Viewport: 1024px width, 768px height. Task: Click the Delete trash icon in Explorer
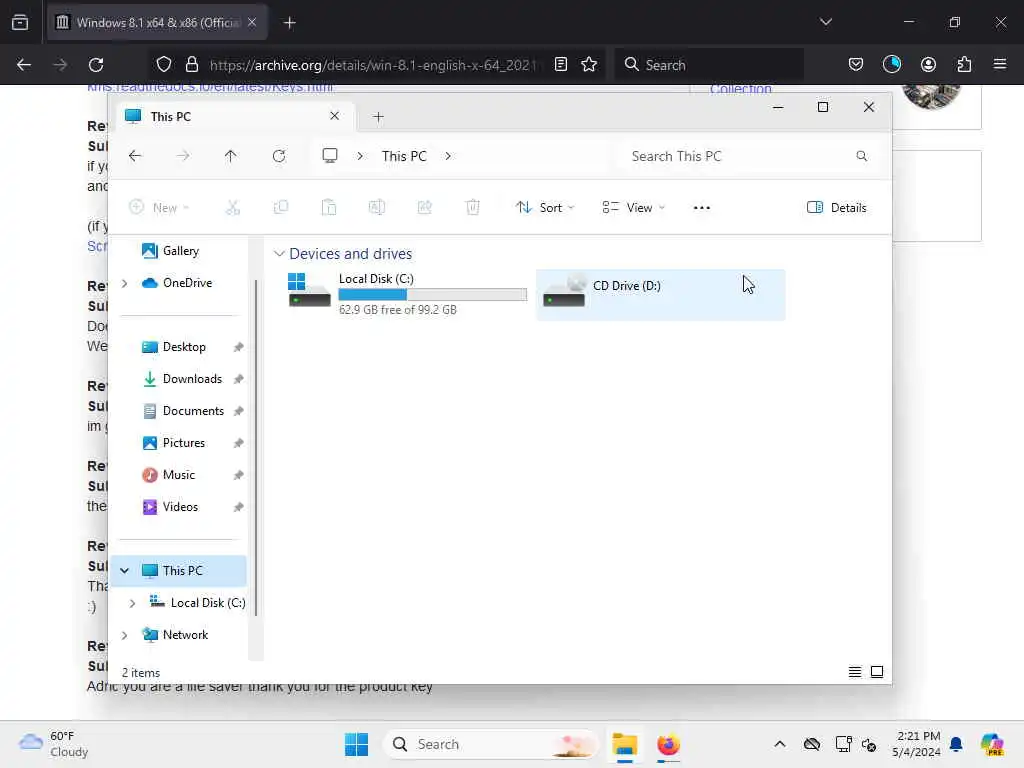coord(473,208)
